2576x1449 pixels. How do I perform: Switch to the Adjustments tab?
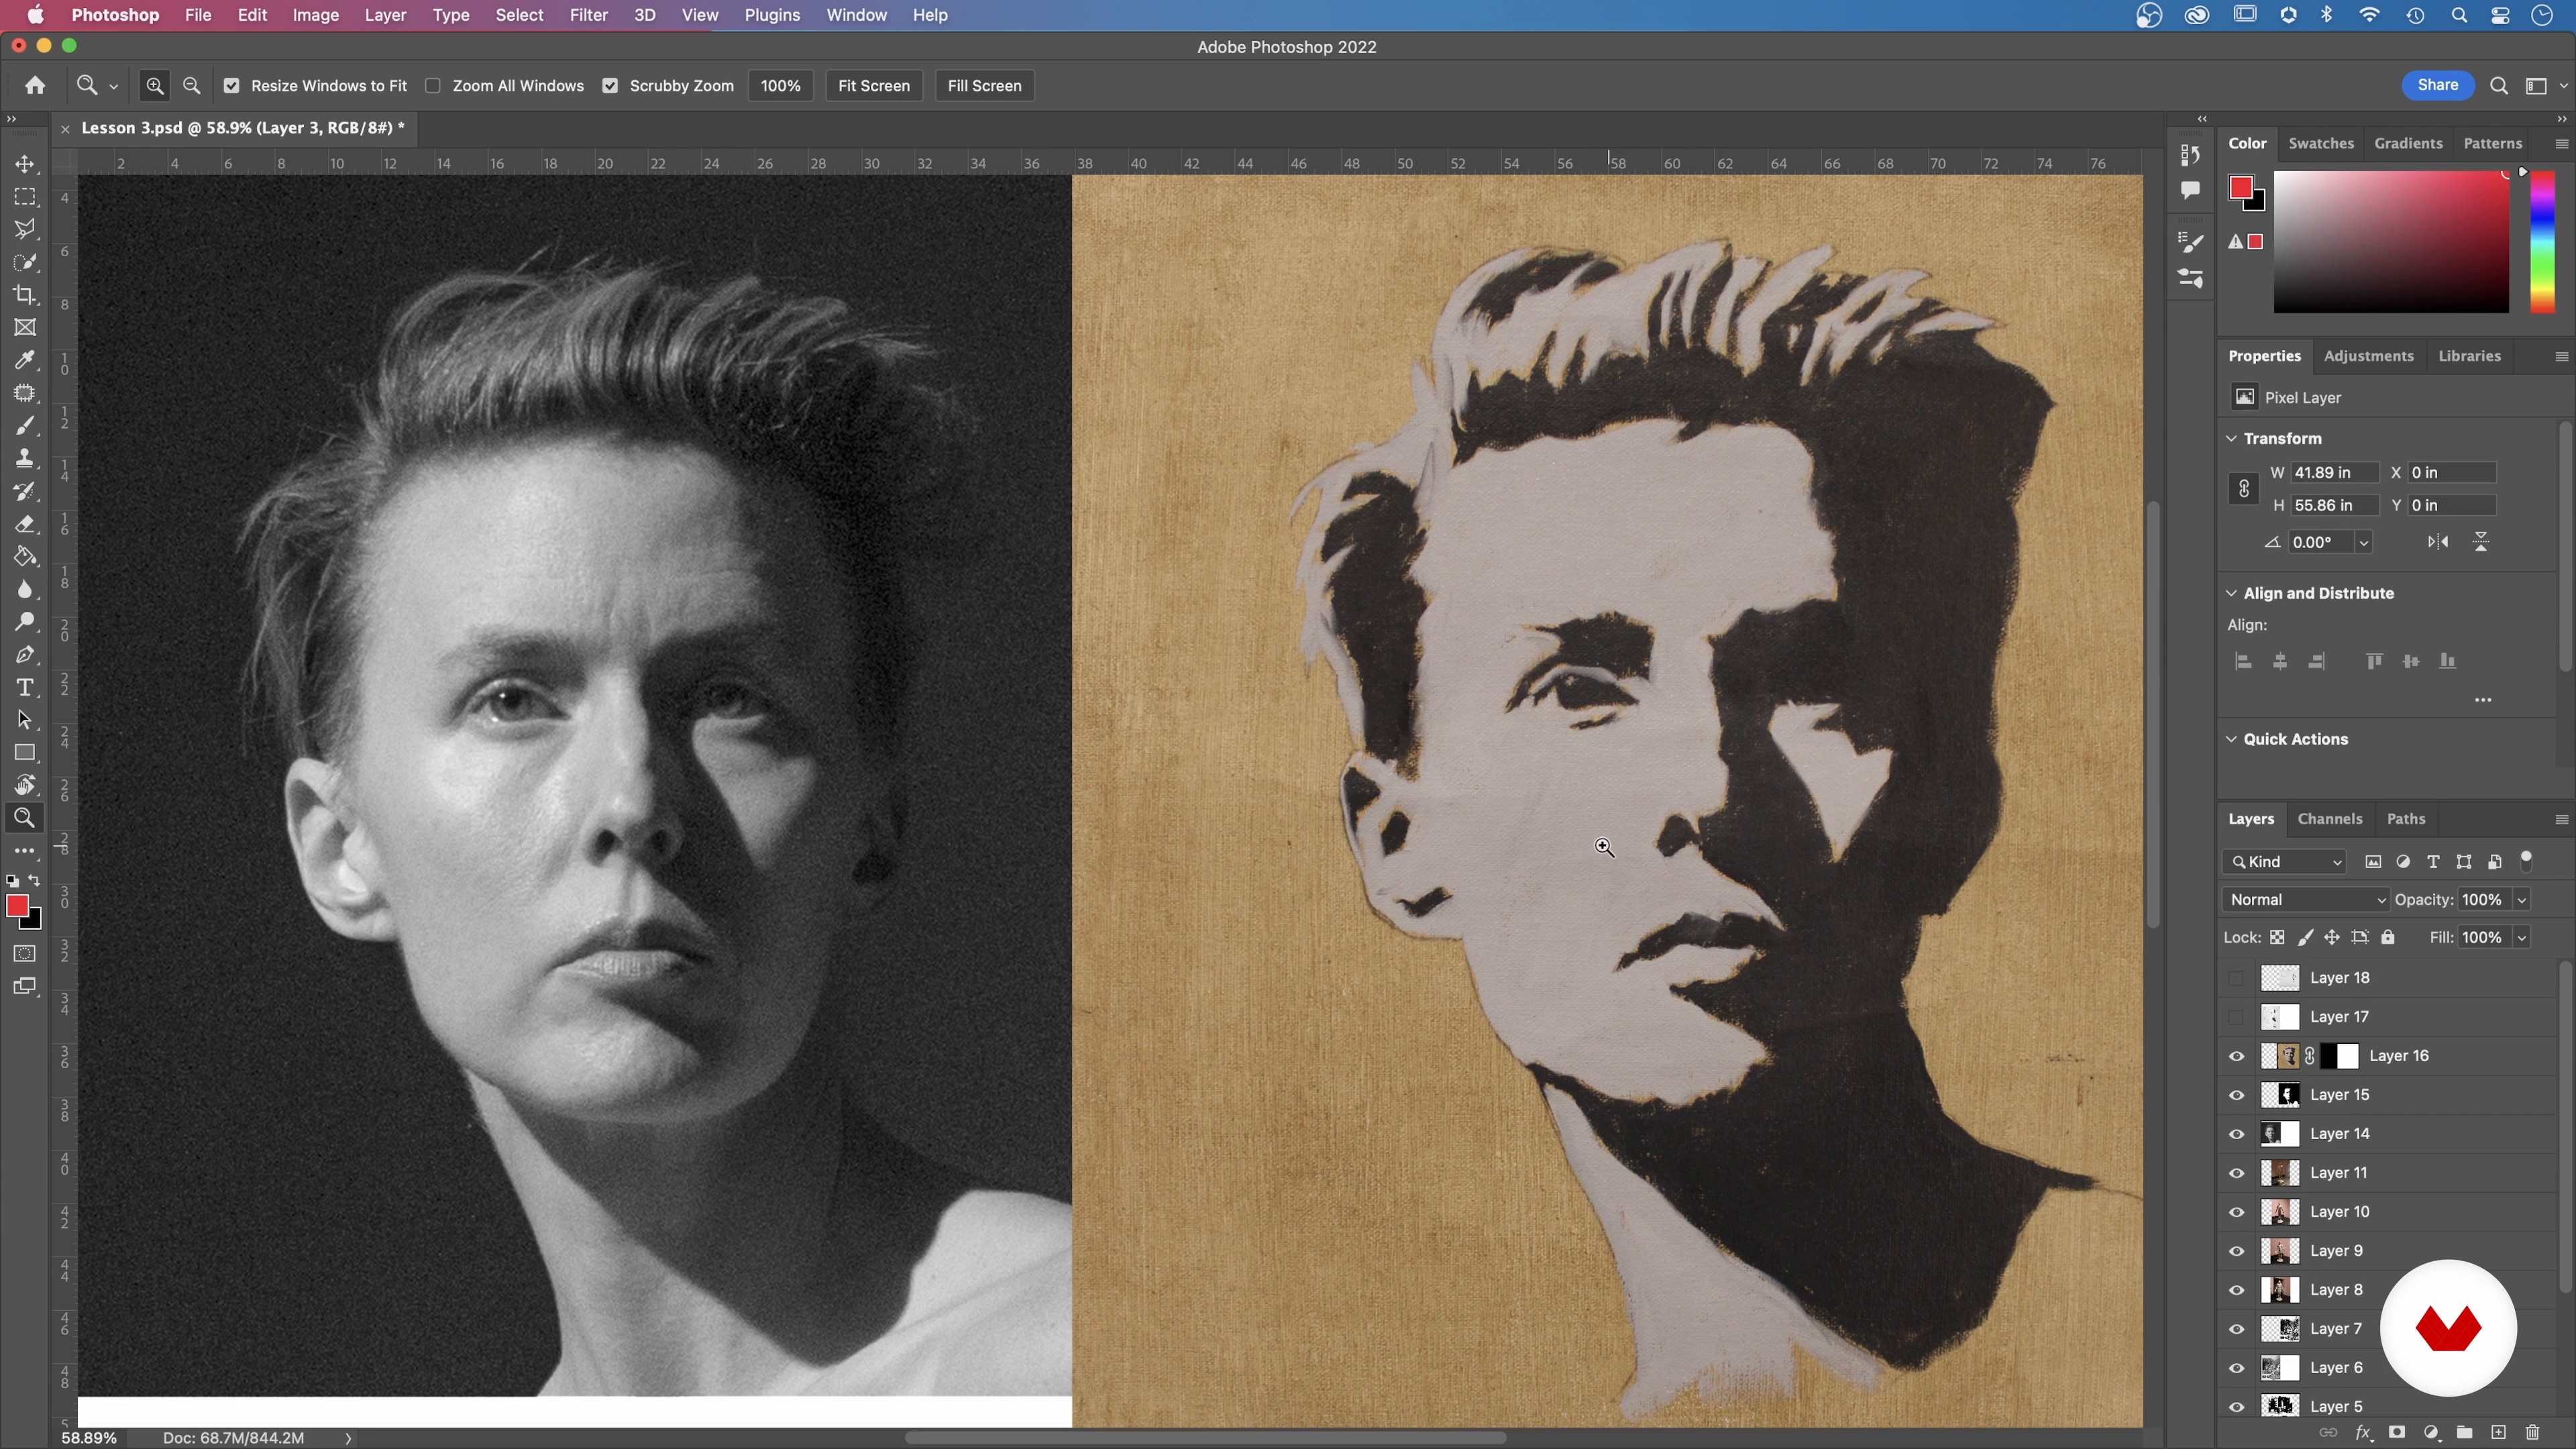2368,357
